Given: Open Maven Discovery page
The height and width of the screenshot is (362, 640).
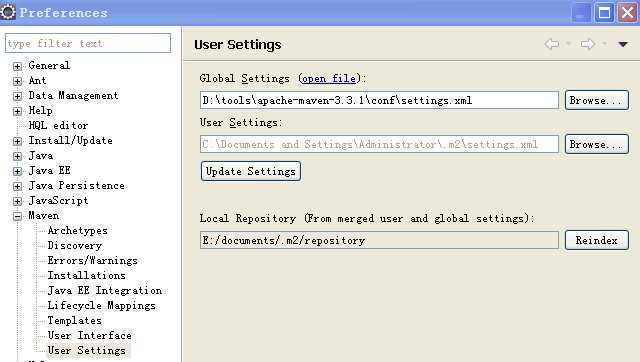Looking at the screenshot, I should point(74,245).
